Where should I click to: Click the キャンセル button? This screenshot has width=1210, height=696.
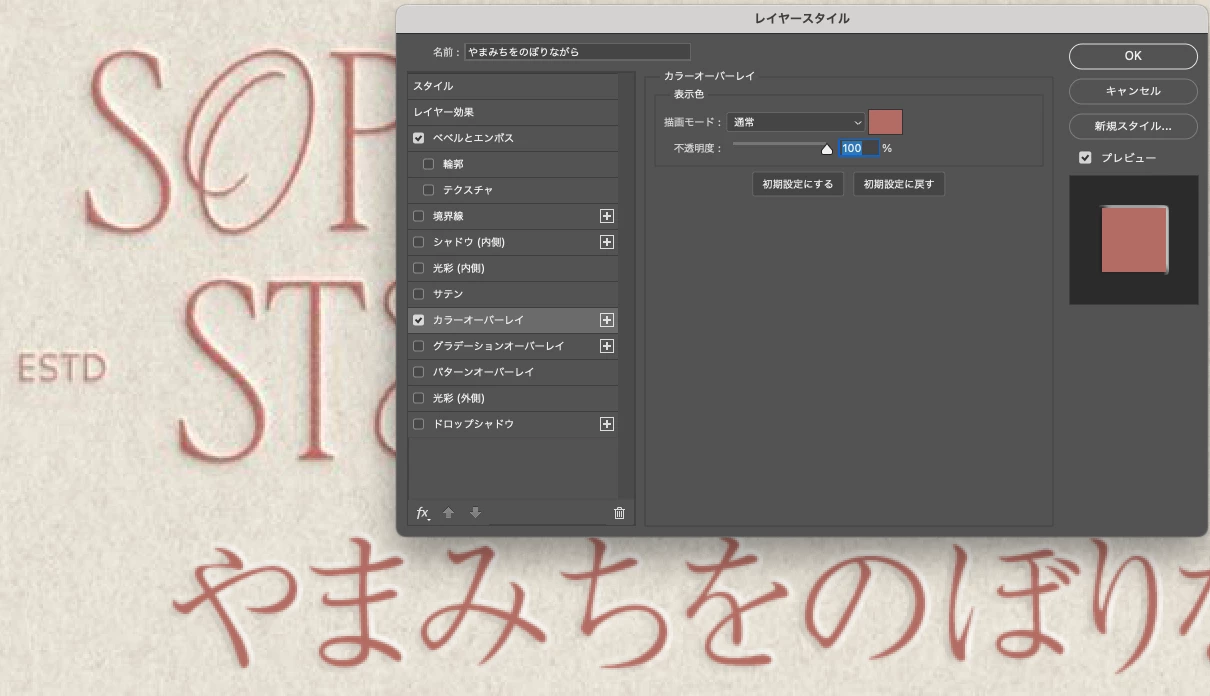1133,91
